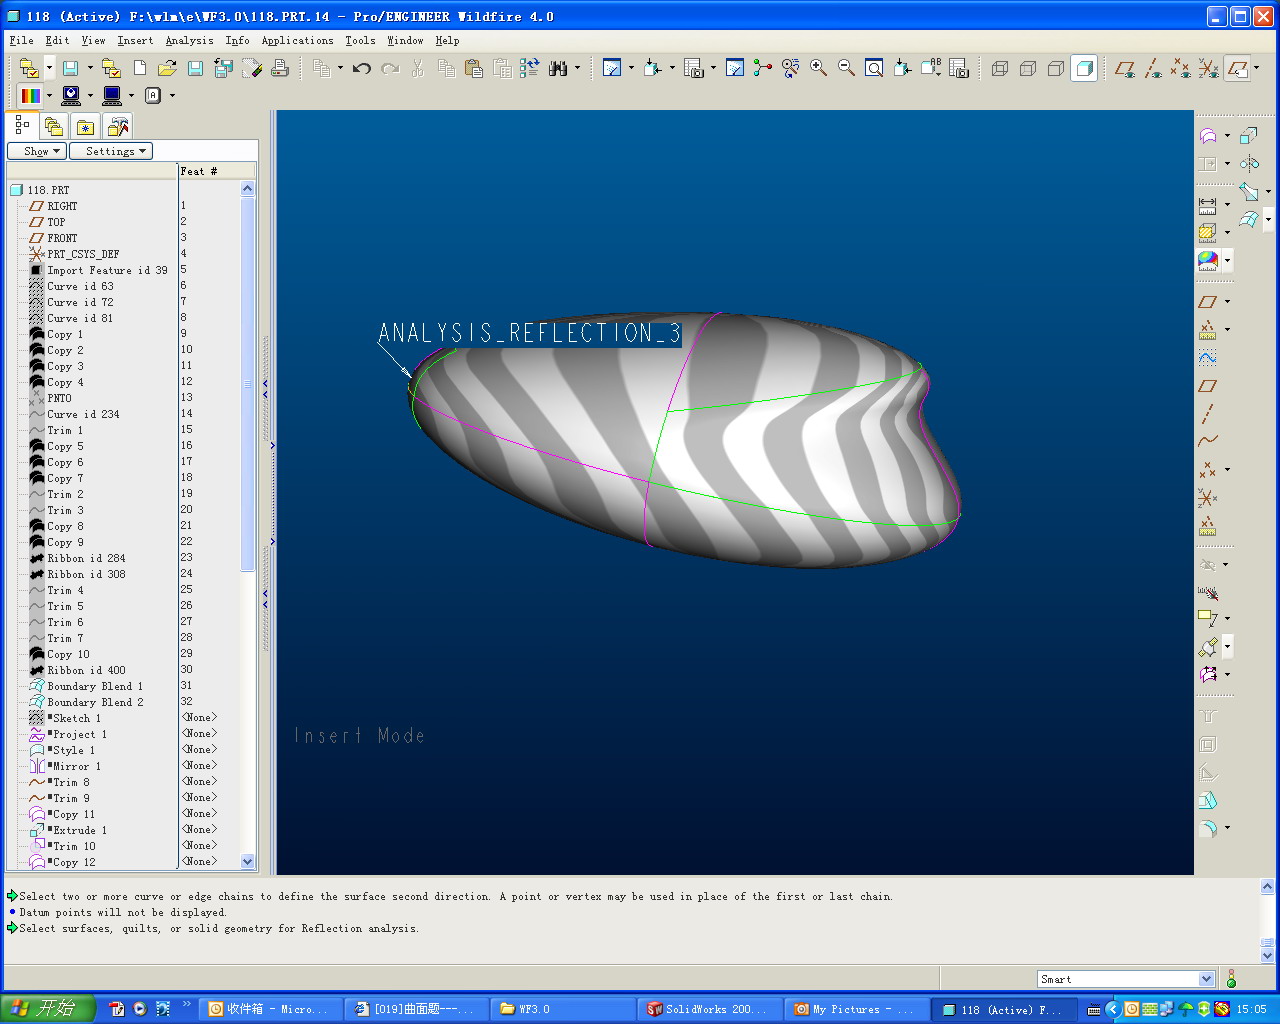The width and height of the screenshot is (1280, 1024).
Task: Open the Applications menu
Action: [x=297, y=41]
